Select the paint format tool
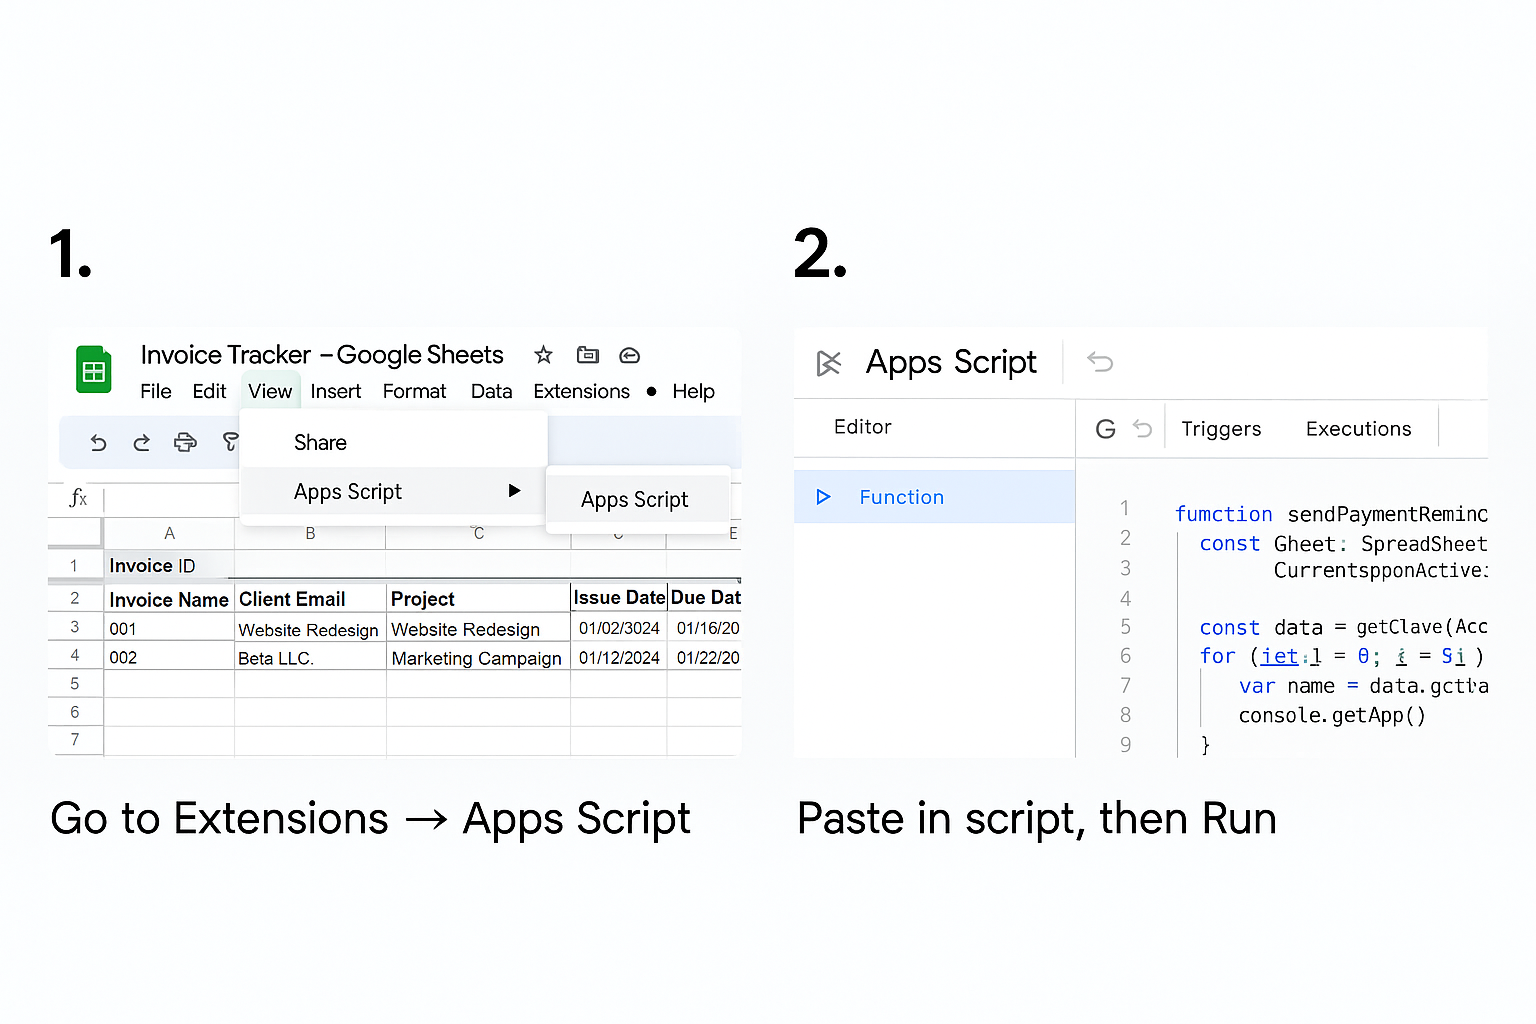This screenshot has width=1536, height=1024. click(x=230, y=442)
